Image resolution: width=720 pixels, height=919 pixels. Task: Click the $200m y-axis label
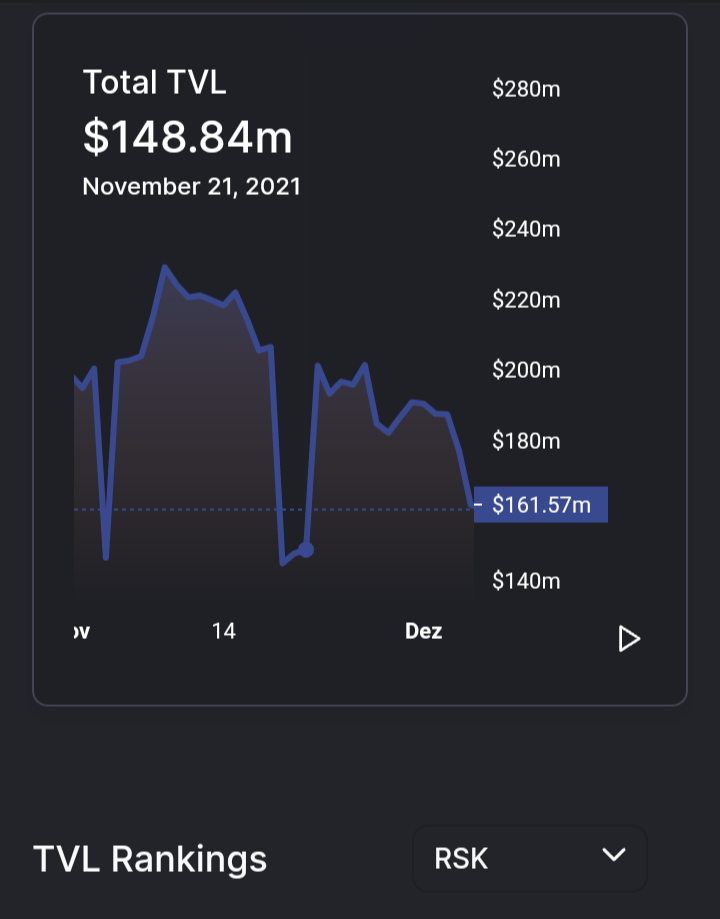coord(526,370)
